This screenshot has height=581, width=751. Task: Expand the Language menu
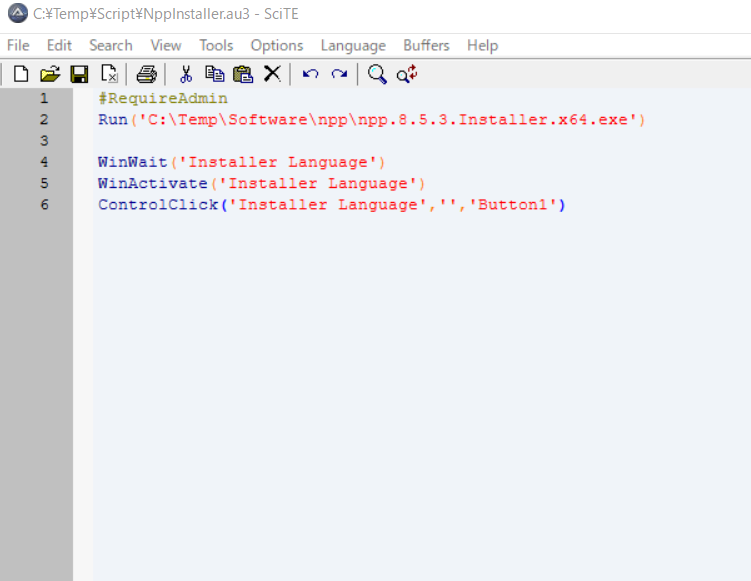point(353,45)
